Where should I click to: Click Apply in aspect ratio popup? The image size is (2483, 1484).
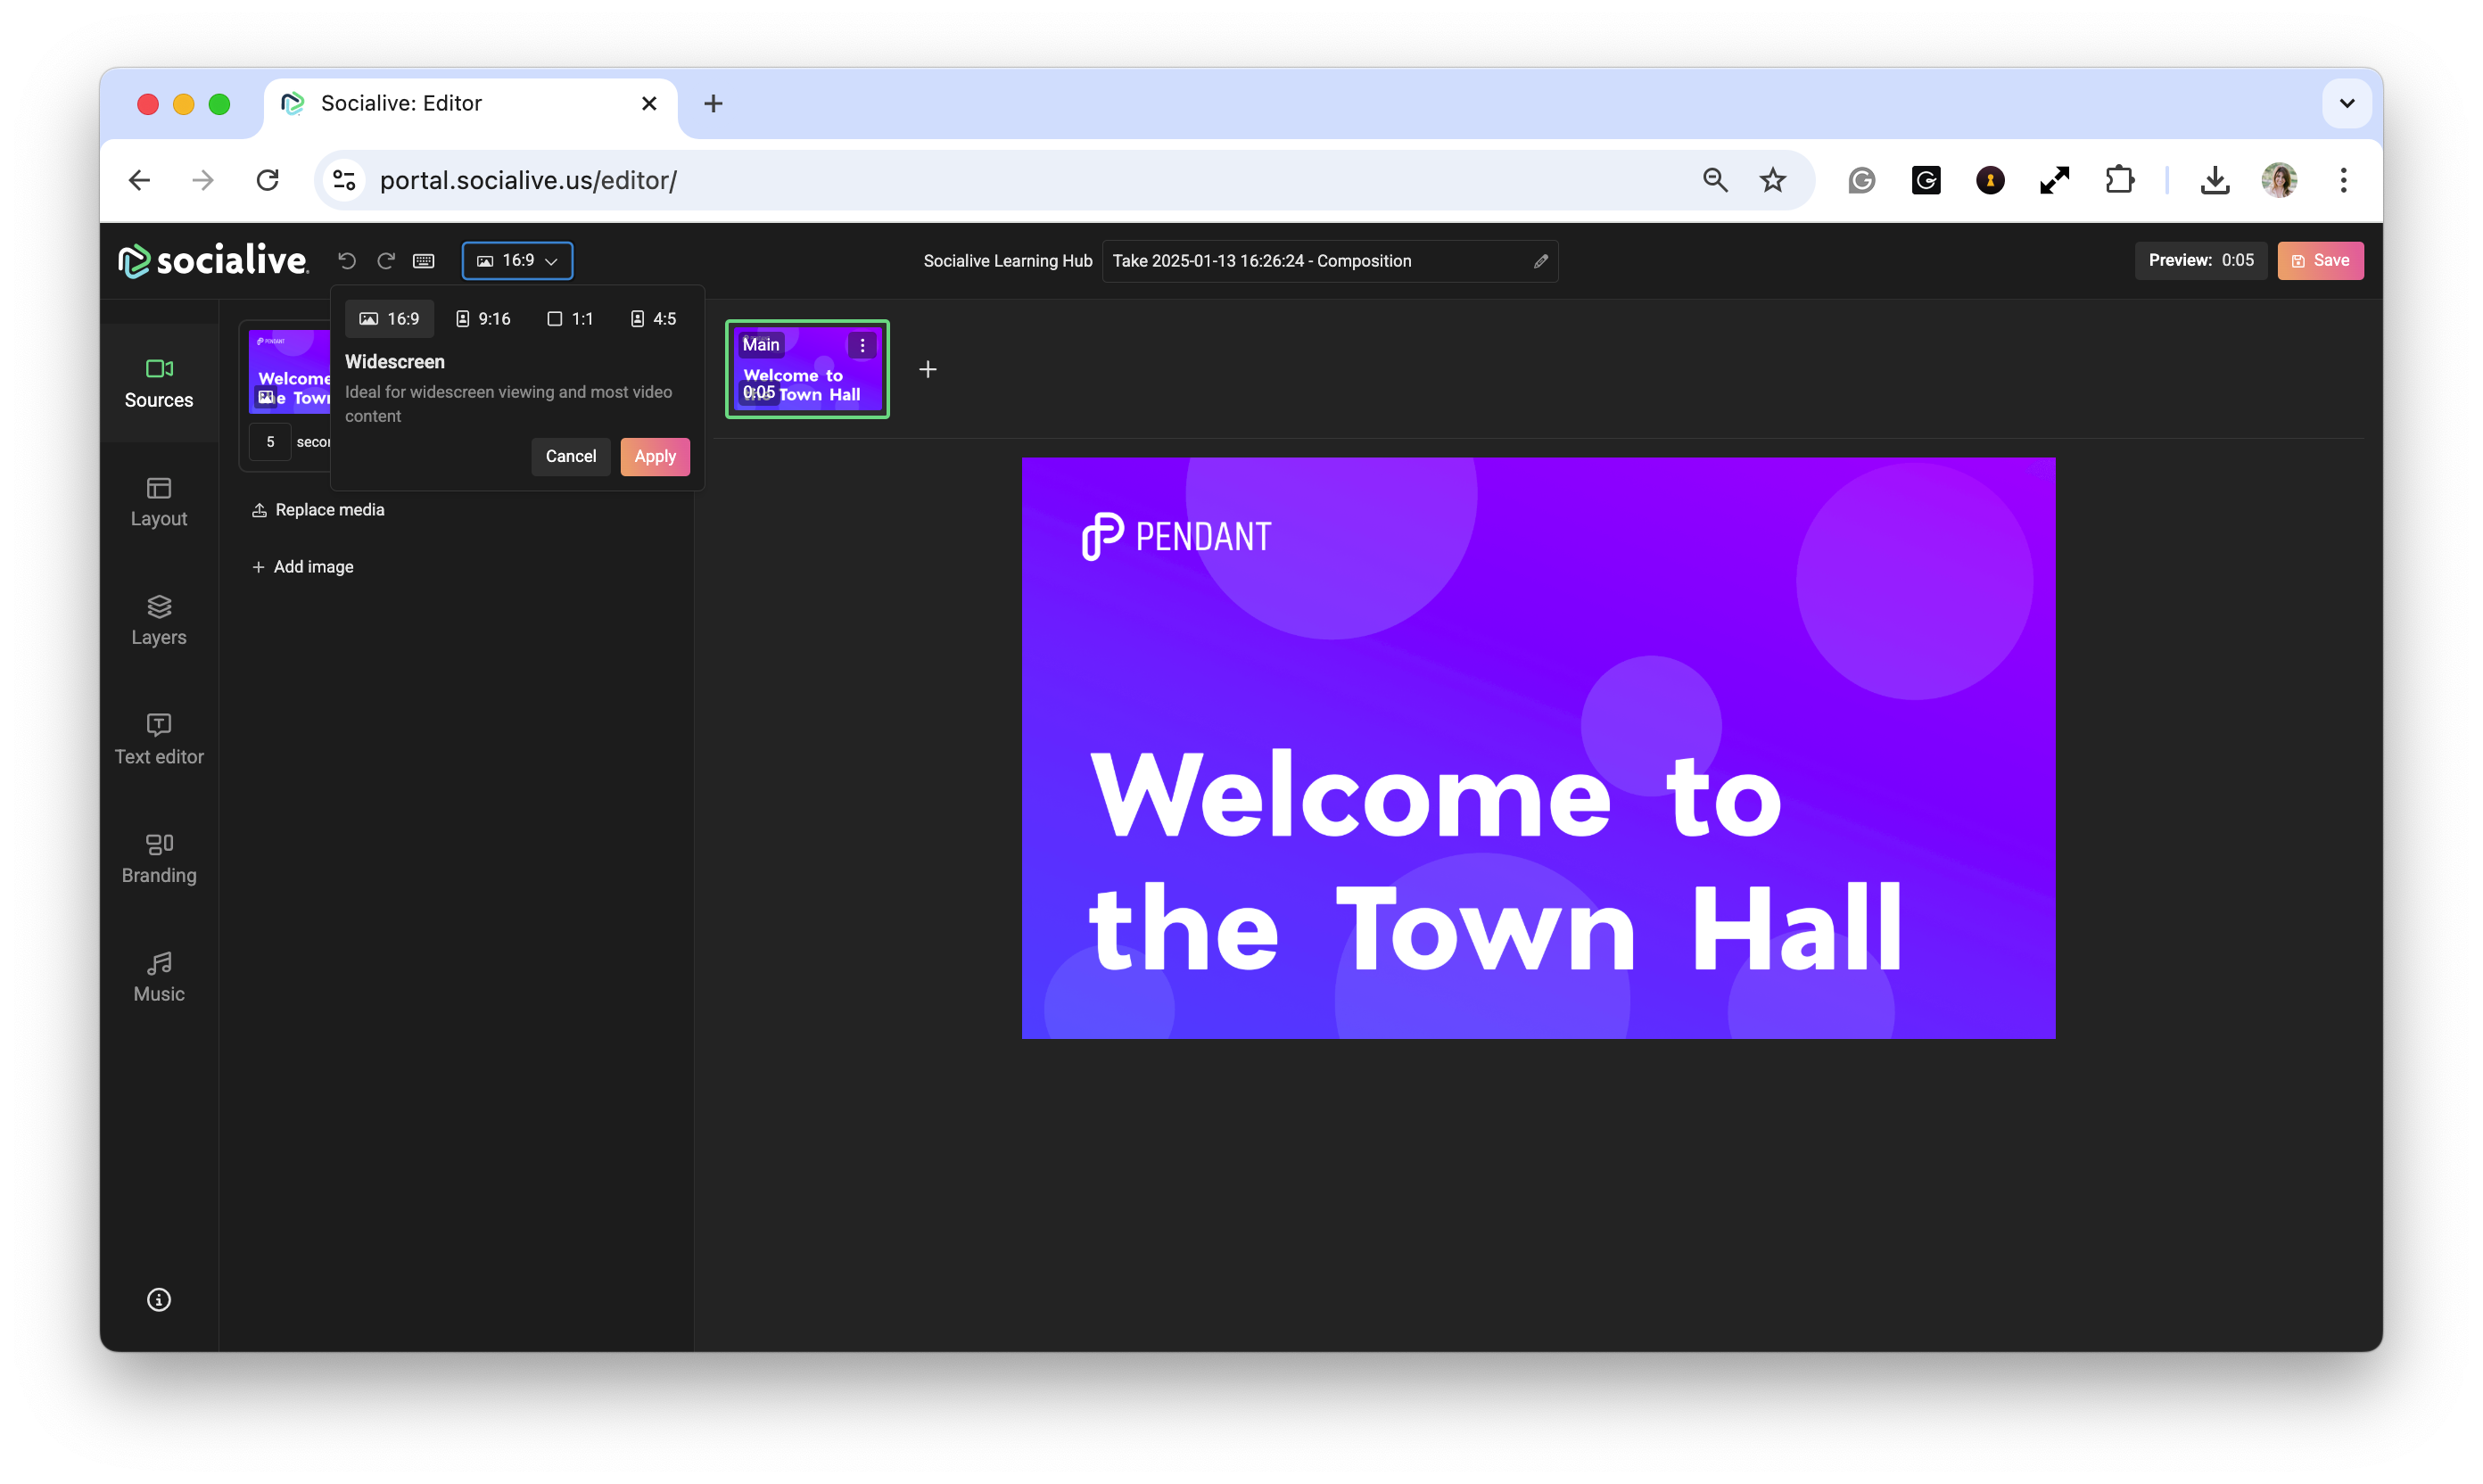coord(655,456)
